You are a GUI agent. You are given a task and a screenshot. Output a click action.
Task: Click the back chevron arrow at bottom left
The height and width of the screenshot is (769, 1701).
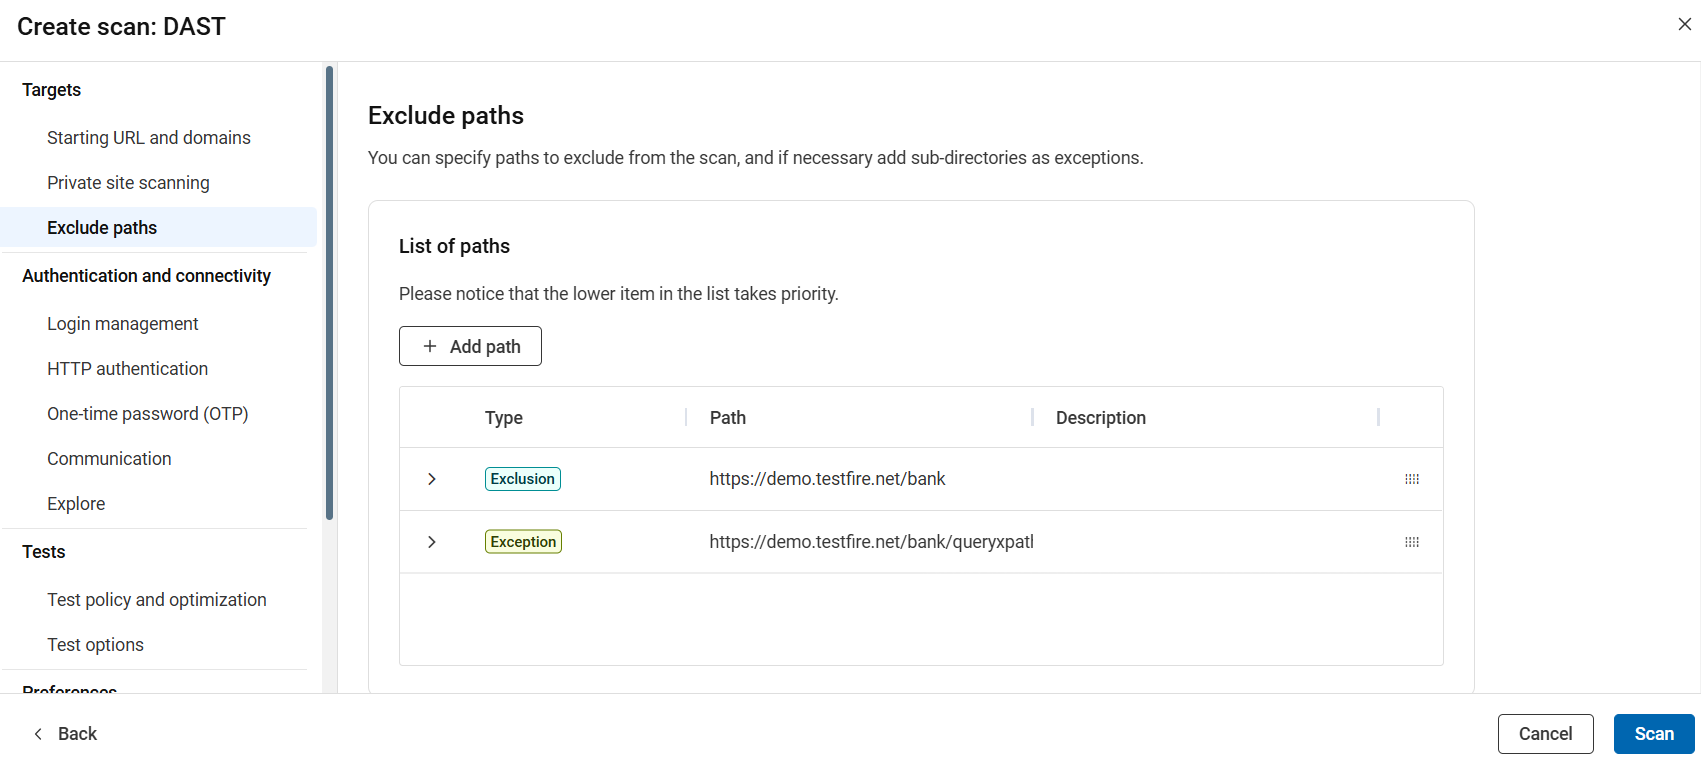click(37, 733)
